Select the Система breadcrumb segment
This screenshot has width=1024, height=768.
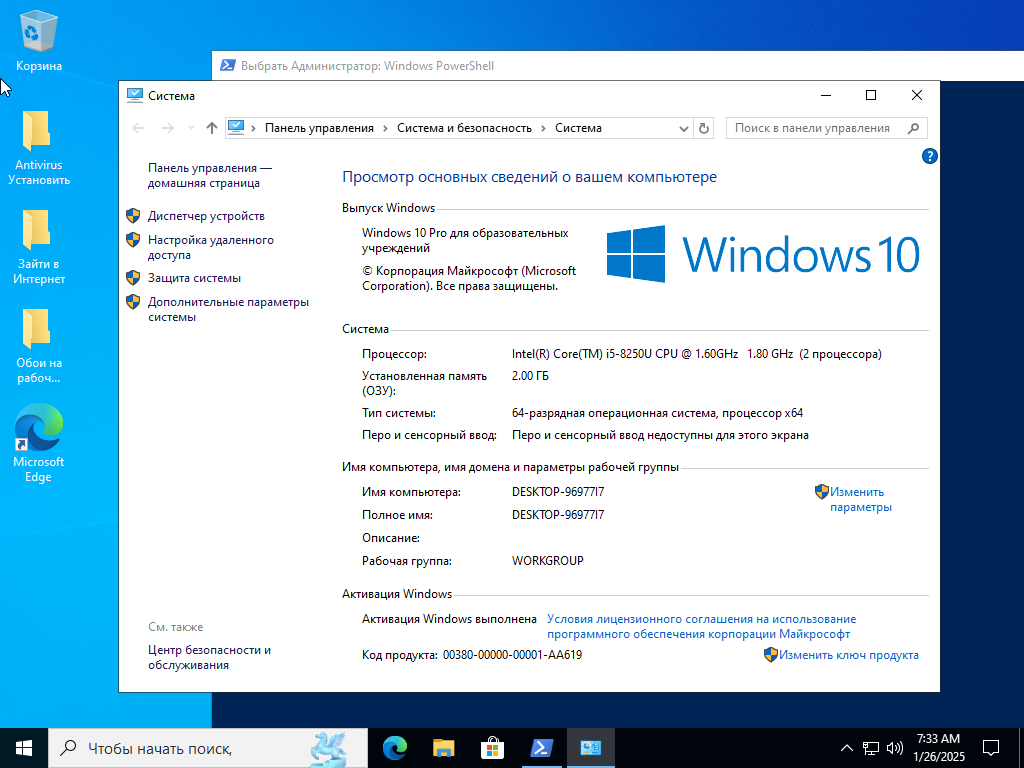(x=579, y=128)
